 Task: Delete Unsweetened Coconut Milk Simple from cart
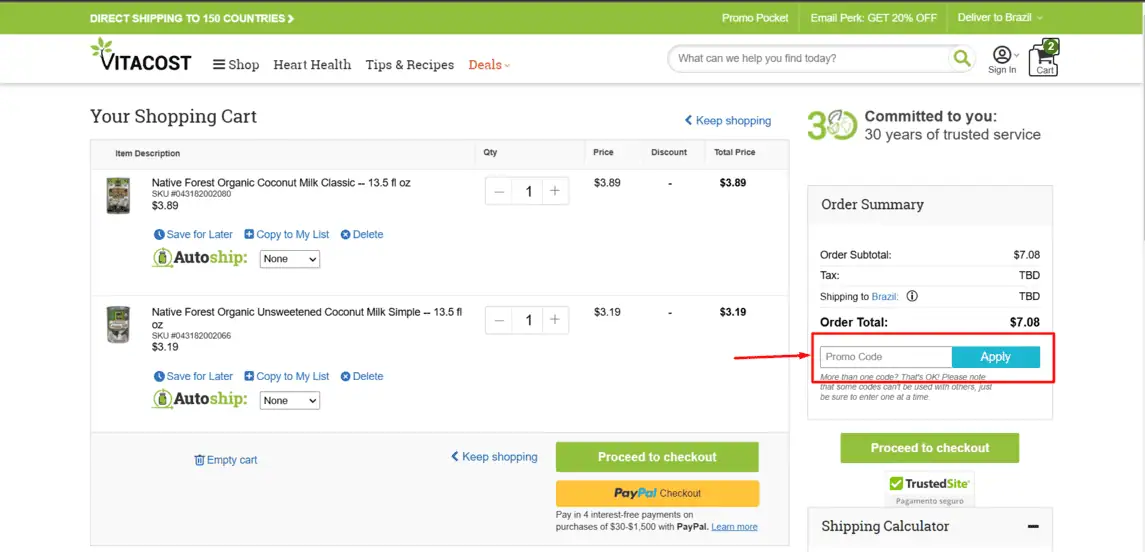point(362,376)
